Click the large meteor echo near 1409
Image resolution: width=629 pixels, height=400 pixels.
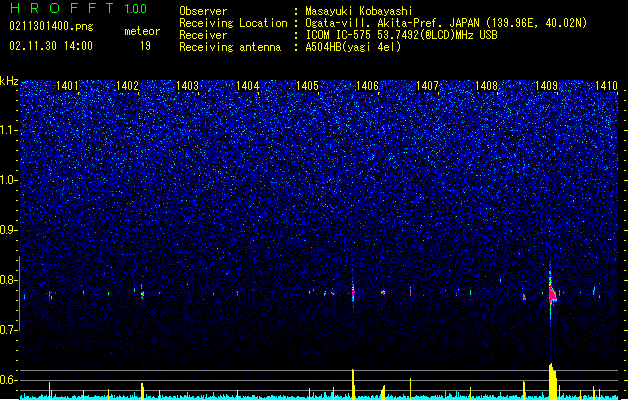click(552, 294)
